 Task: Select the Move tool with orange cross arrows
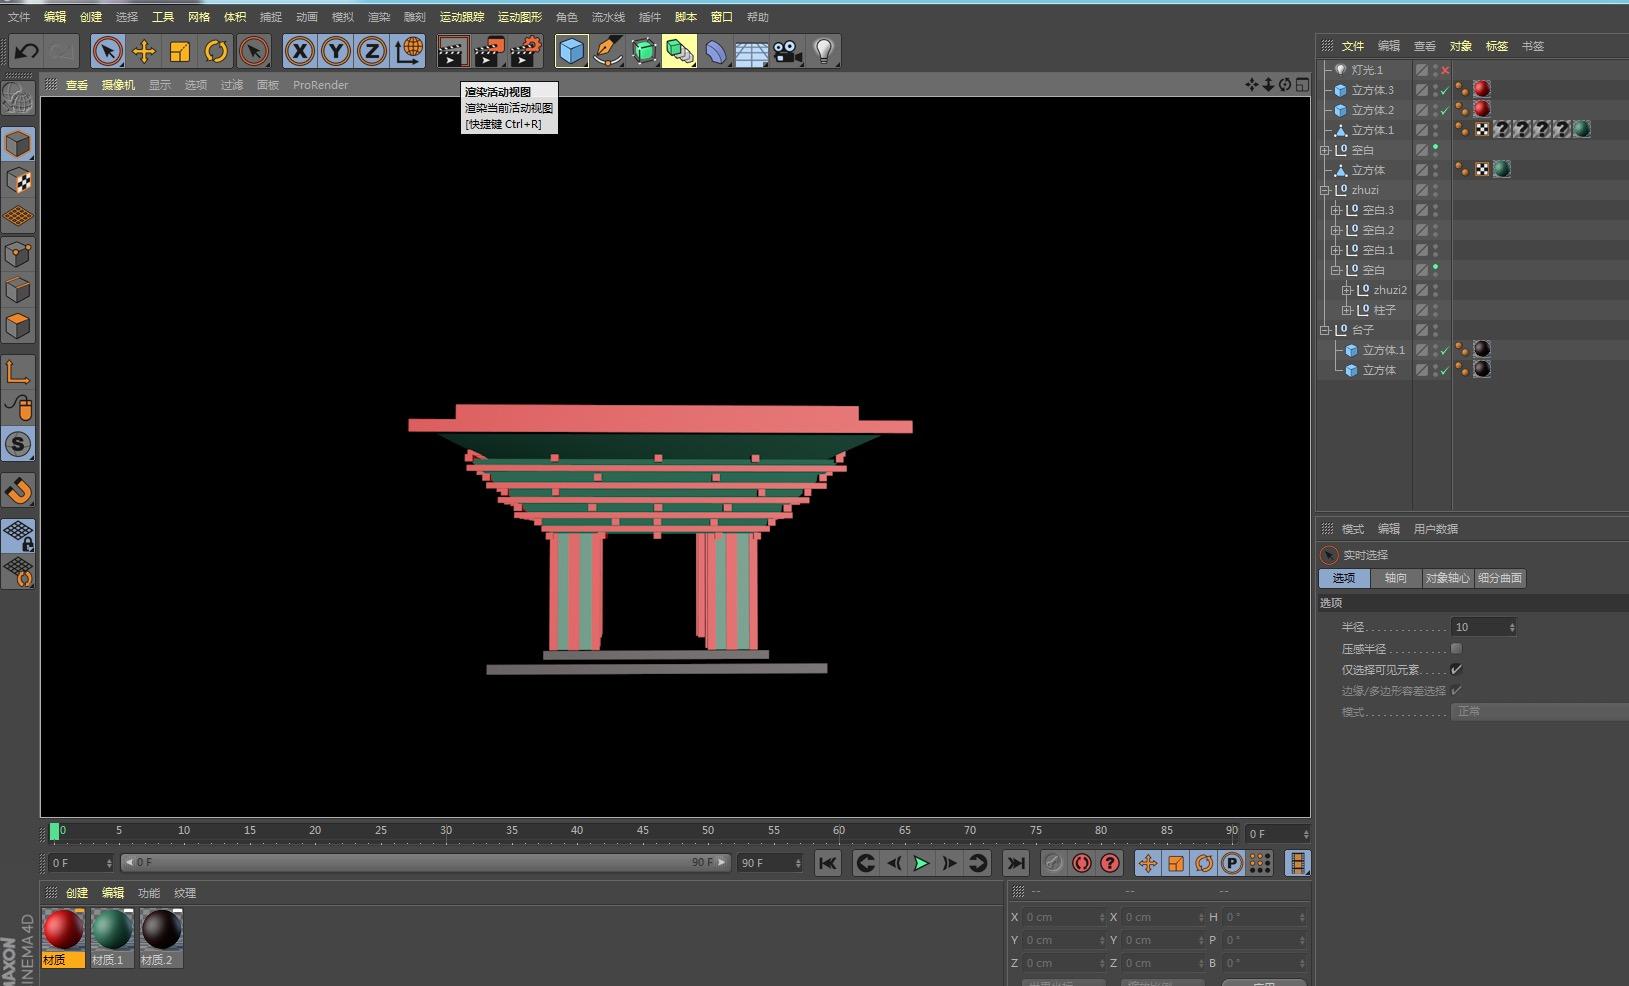point(144,51)
